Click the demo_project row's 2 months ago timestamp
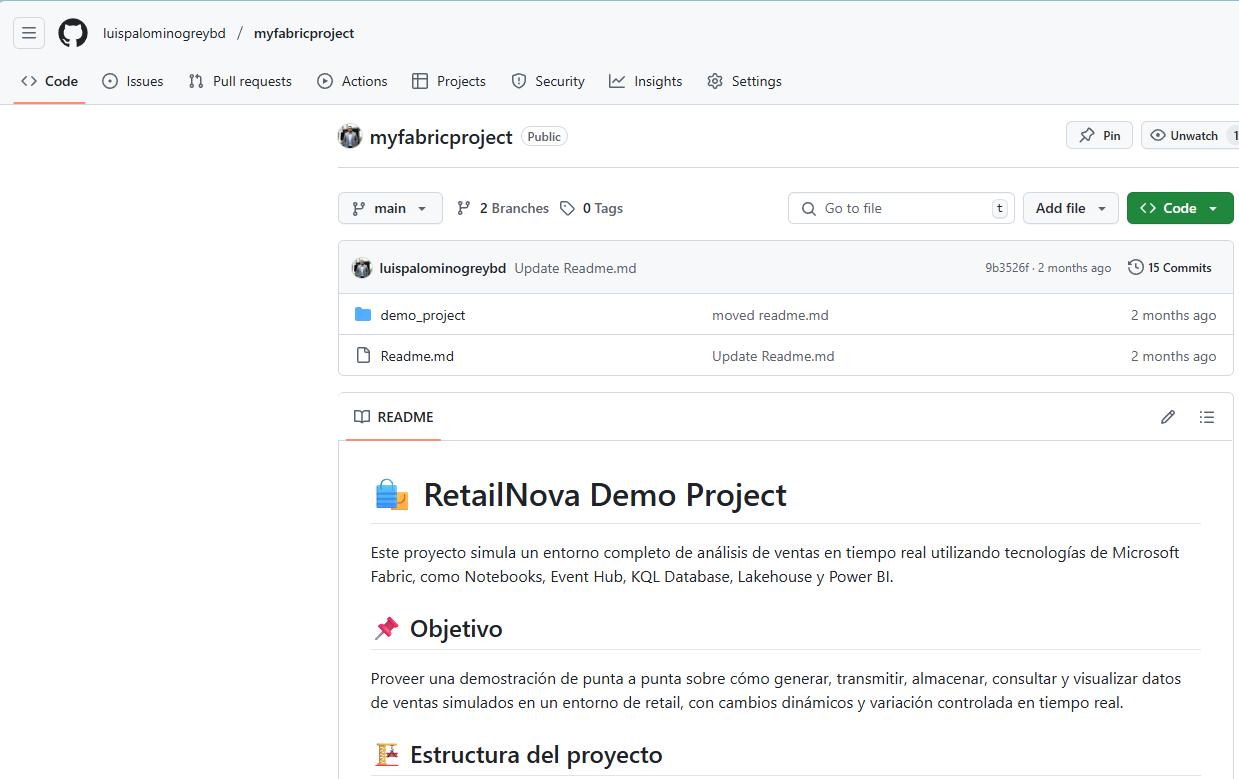Image resolution: width=1239 pixels, height=779 pixels. (x=1174, y=315)
